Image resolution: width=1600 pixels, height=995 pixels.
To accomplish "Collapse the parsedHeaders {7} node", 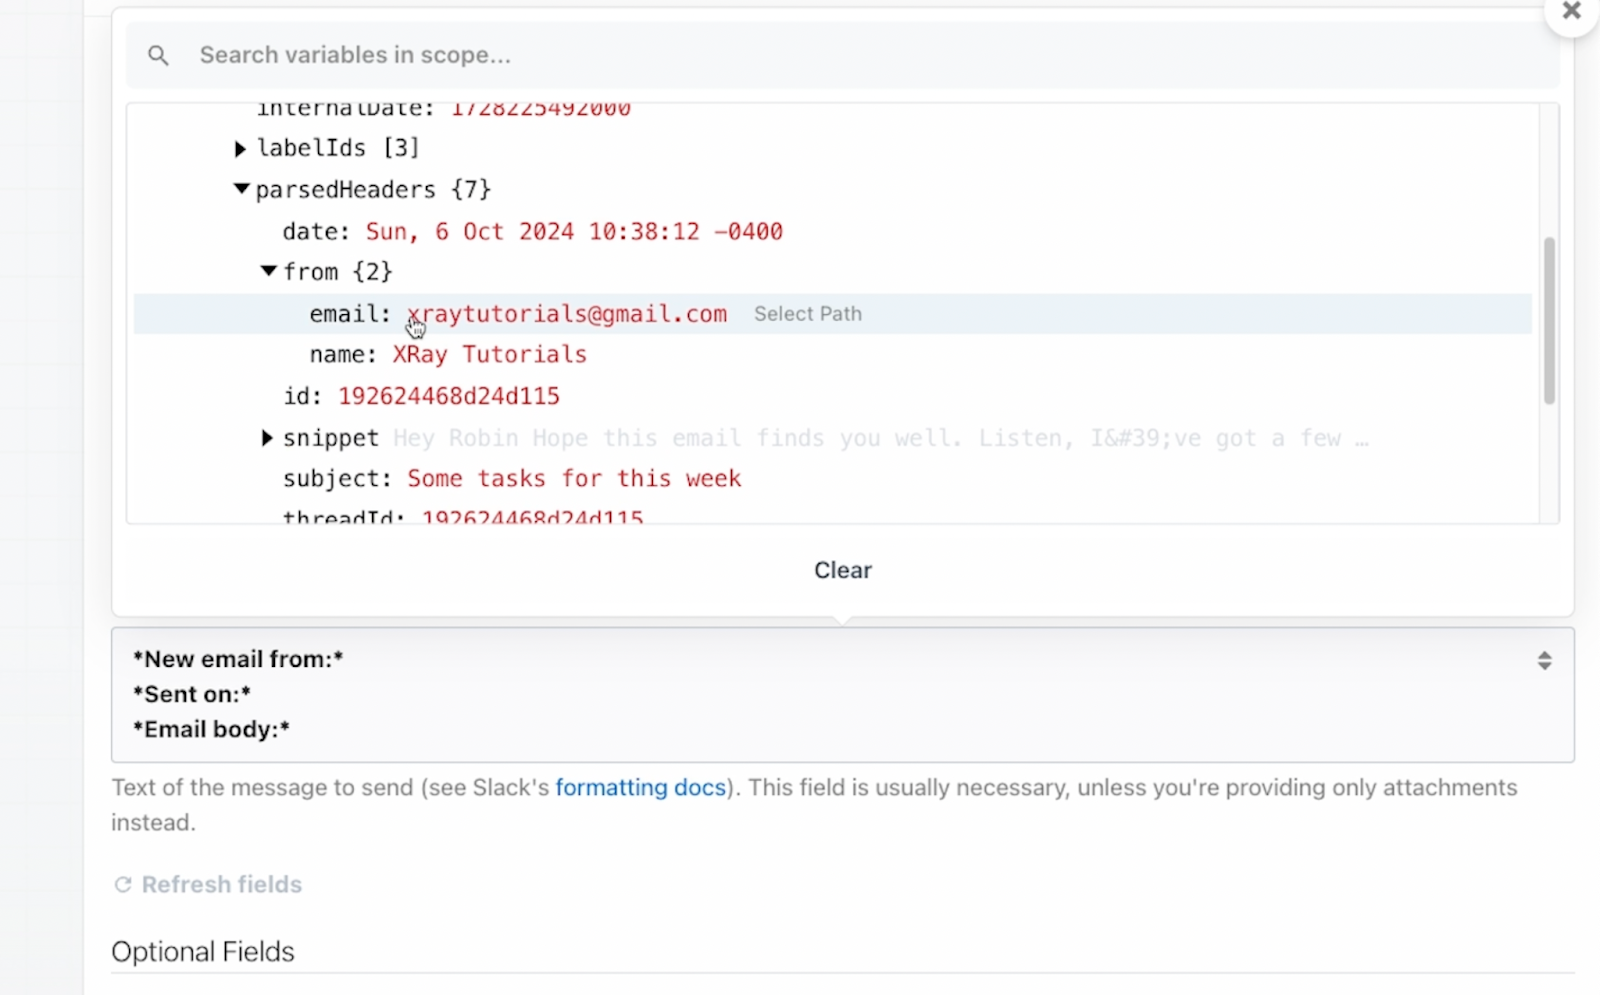I will tap(241, 189).
